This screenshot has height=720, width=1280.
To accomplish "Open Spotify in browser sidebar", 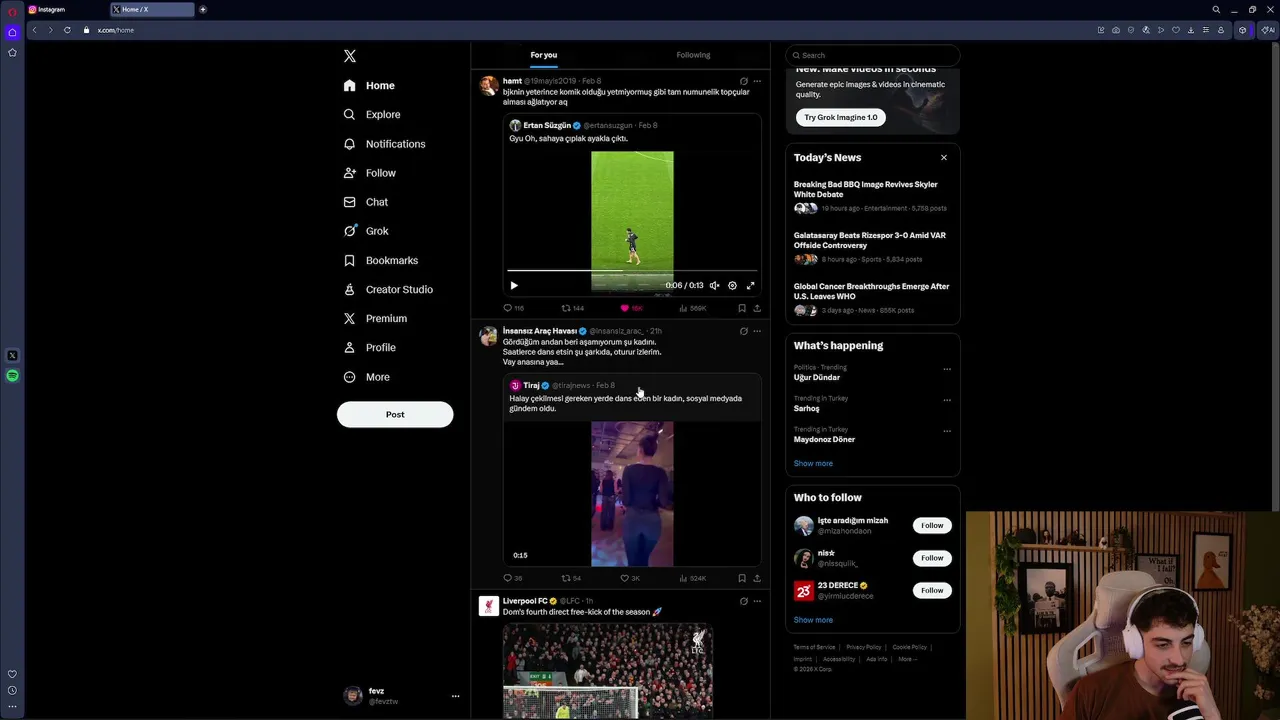I will [x=12, y=376].
